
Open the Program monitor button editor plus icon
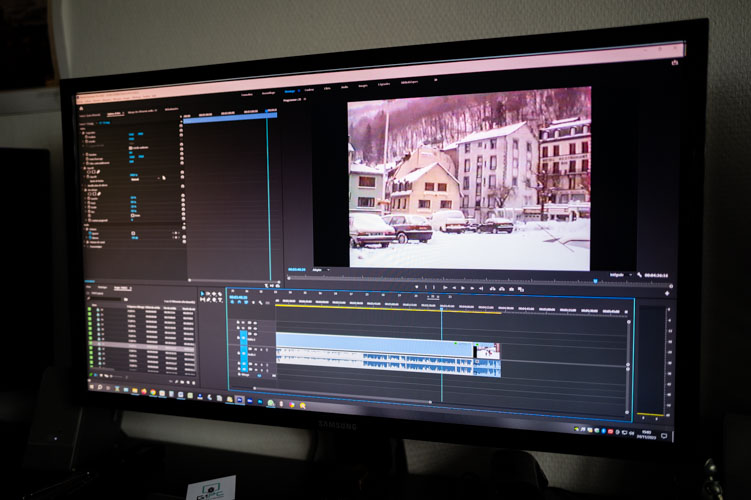click(667, 293)
